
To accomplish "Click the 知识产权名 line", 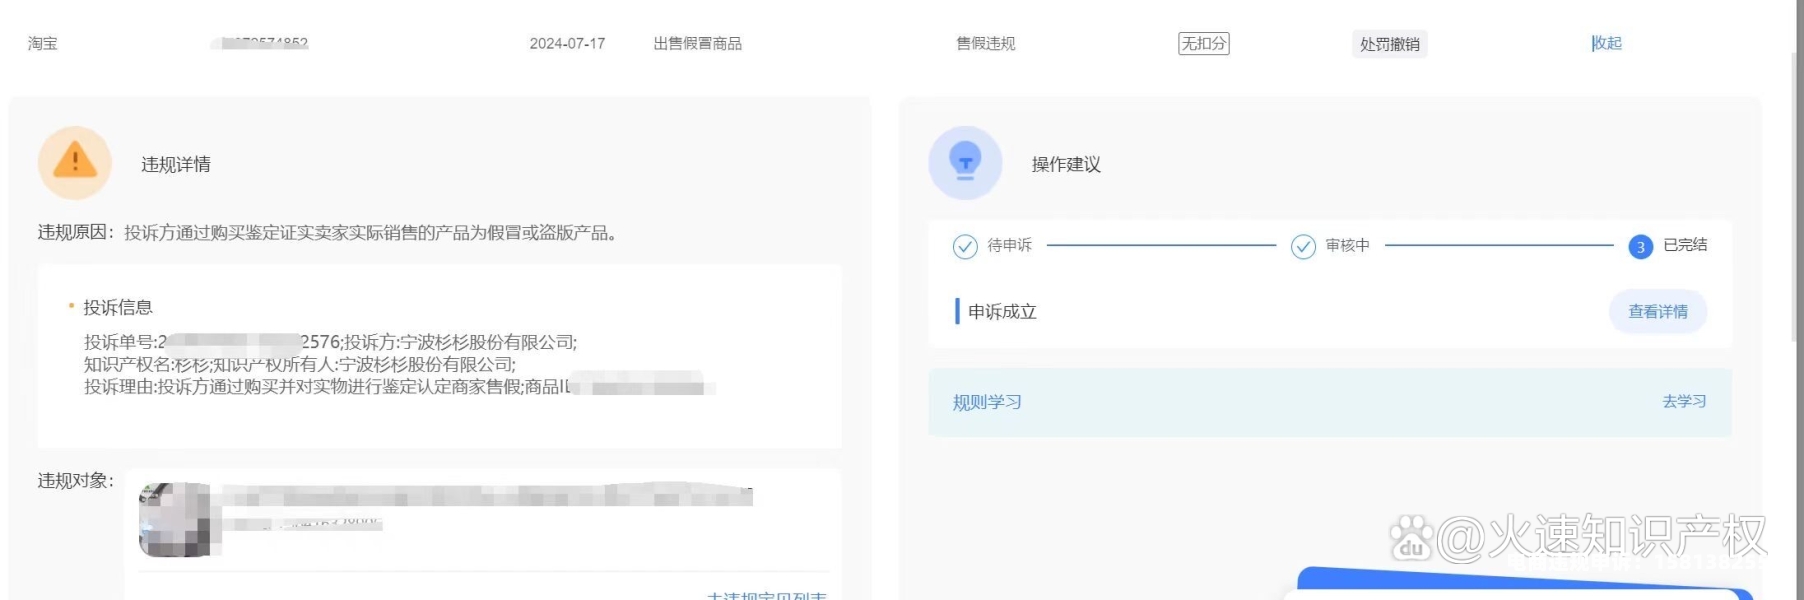I will point(300,364).
